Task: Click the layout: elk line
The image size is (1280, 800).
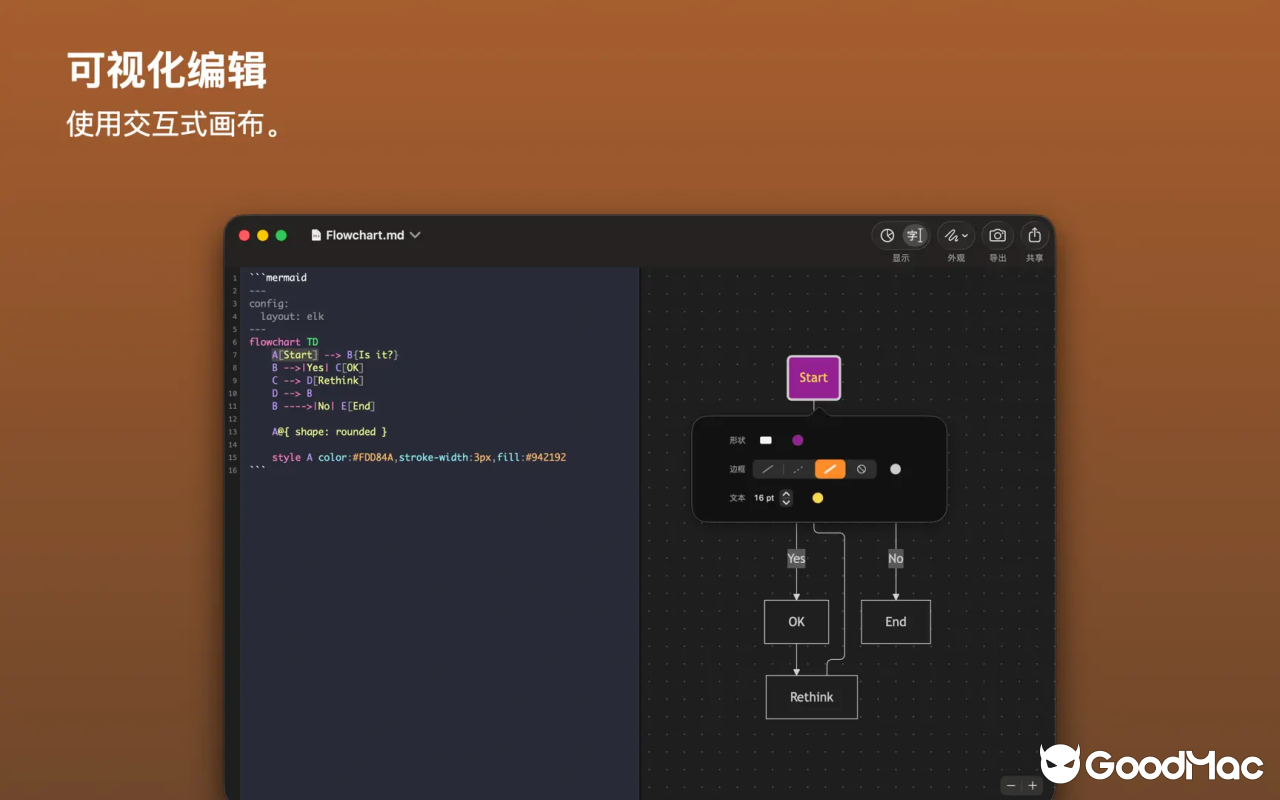Action: click(292, 317)
